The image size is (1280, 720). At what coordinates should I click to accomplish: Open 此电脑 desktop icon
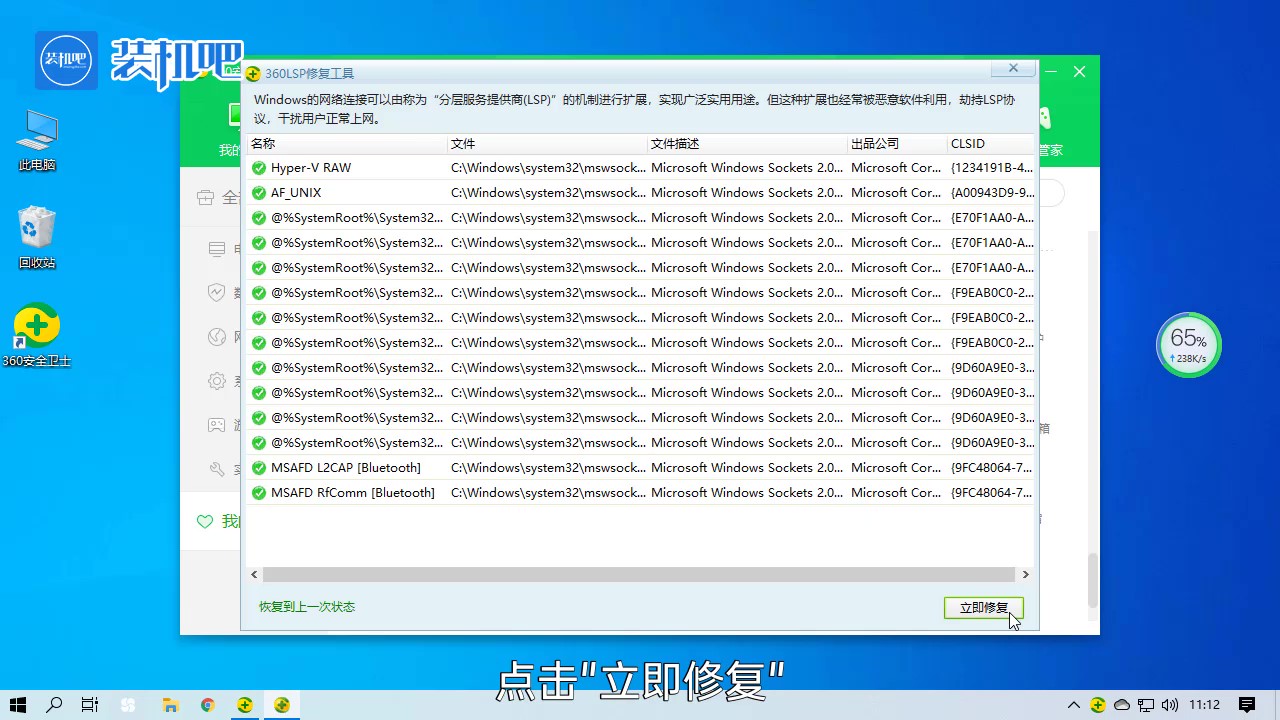pos(37,140)
